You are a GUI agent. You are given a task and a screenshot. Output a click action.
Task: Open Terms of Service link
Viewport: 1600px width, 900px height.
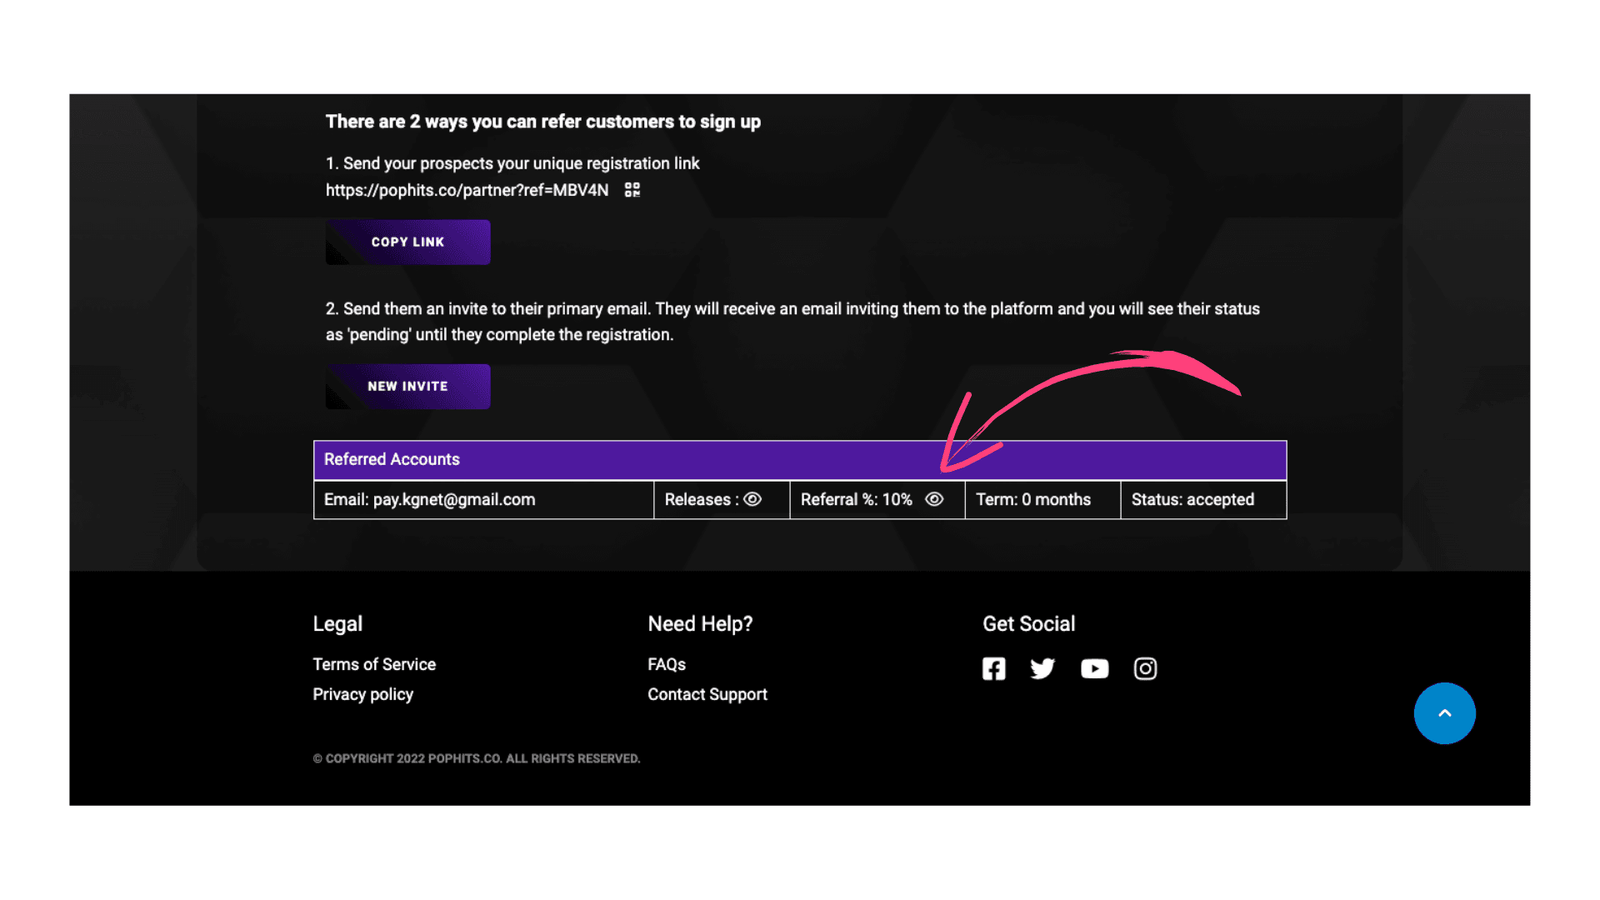[x=374, y=664]
